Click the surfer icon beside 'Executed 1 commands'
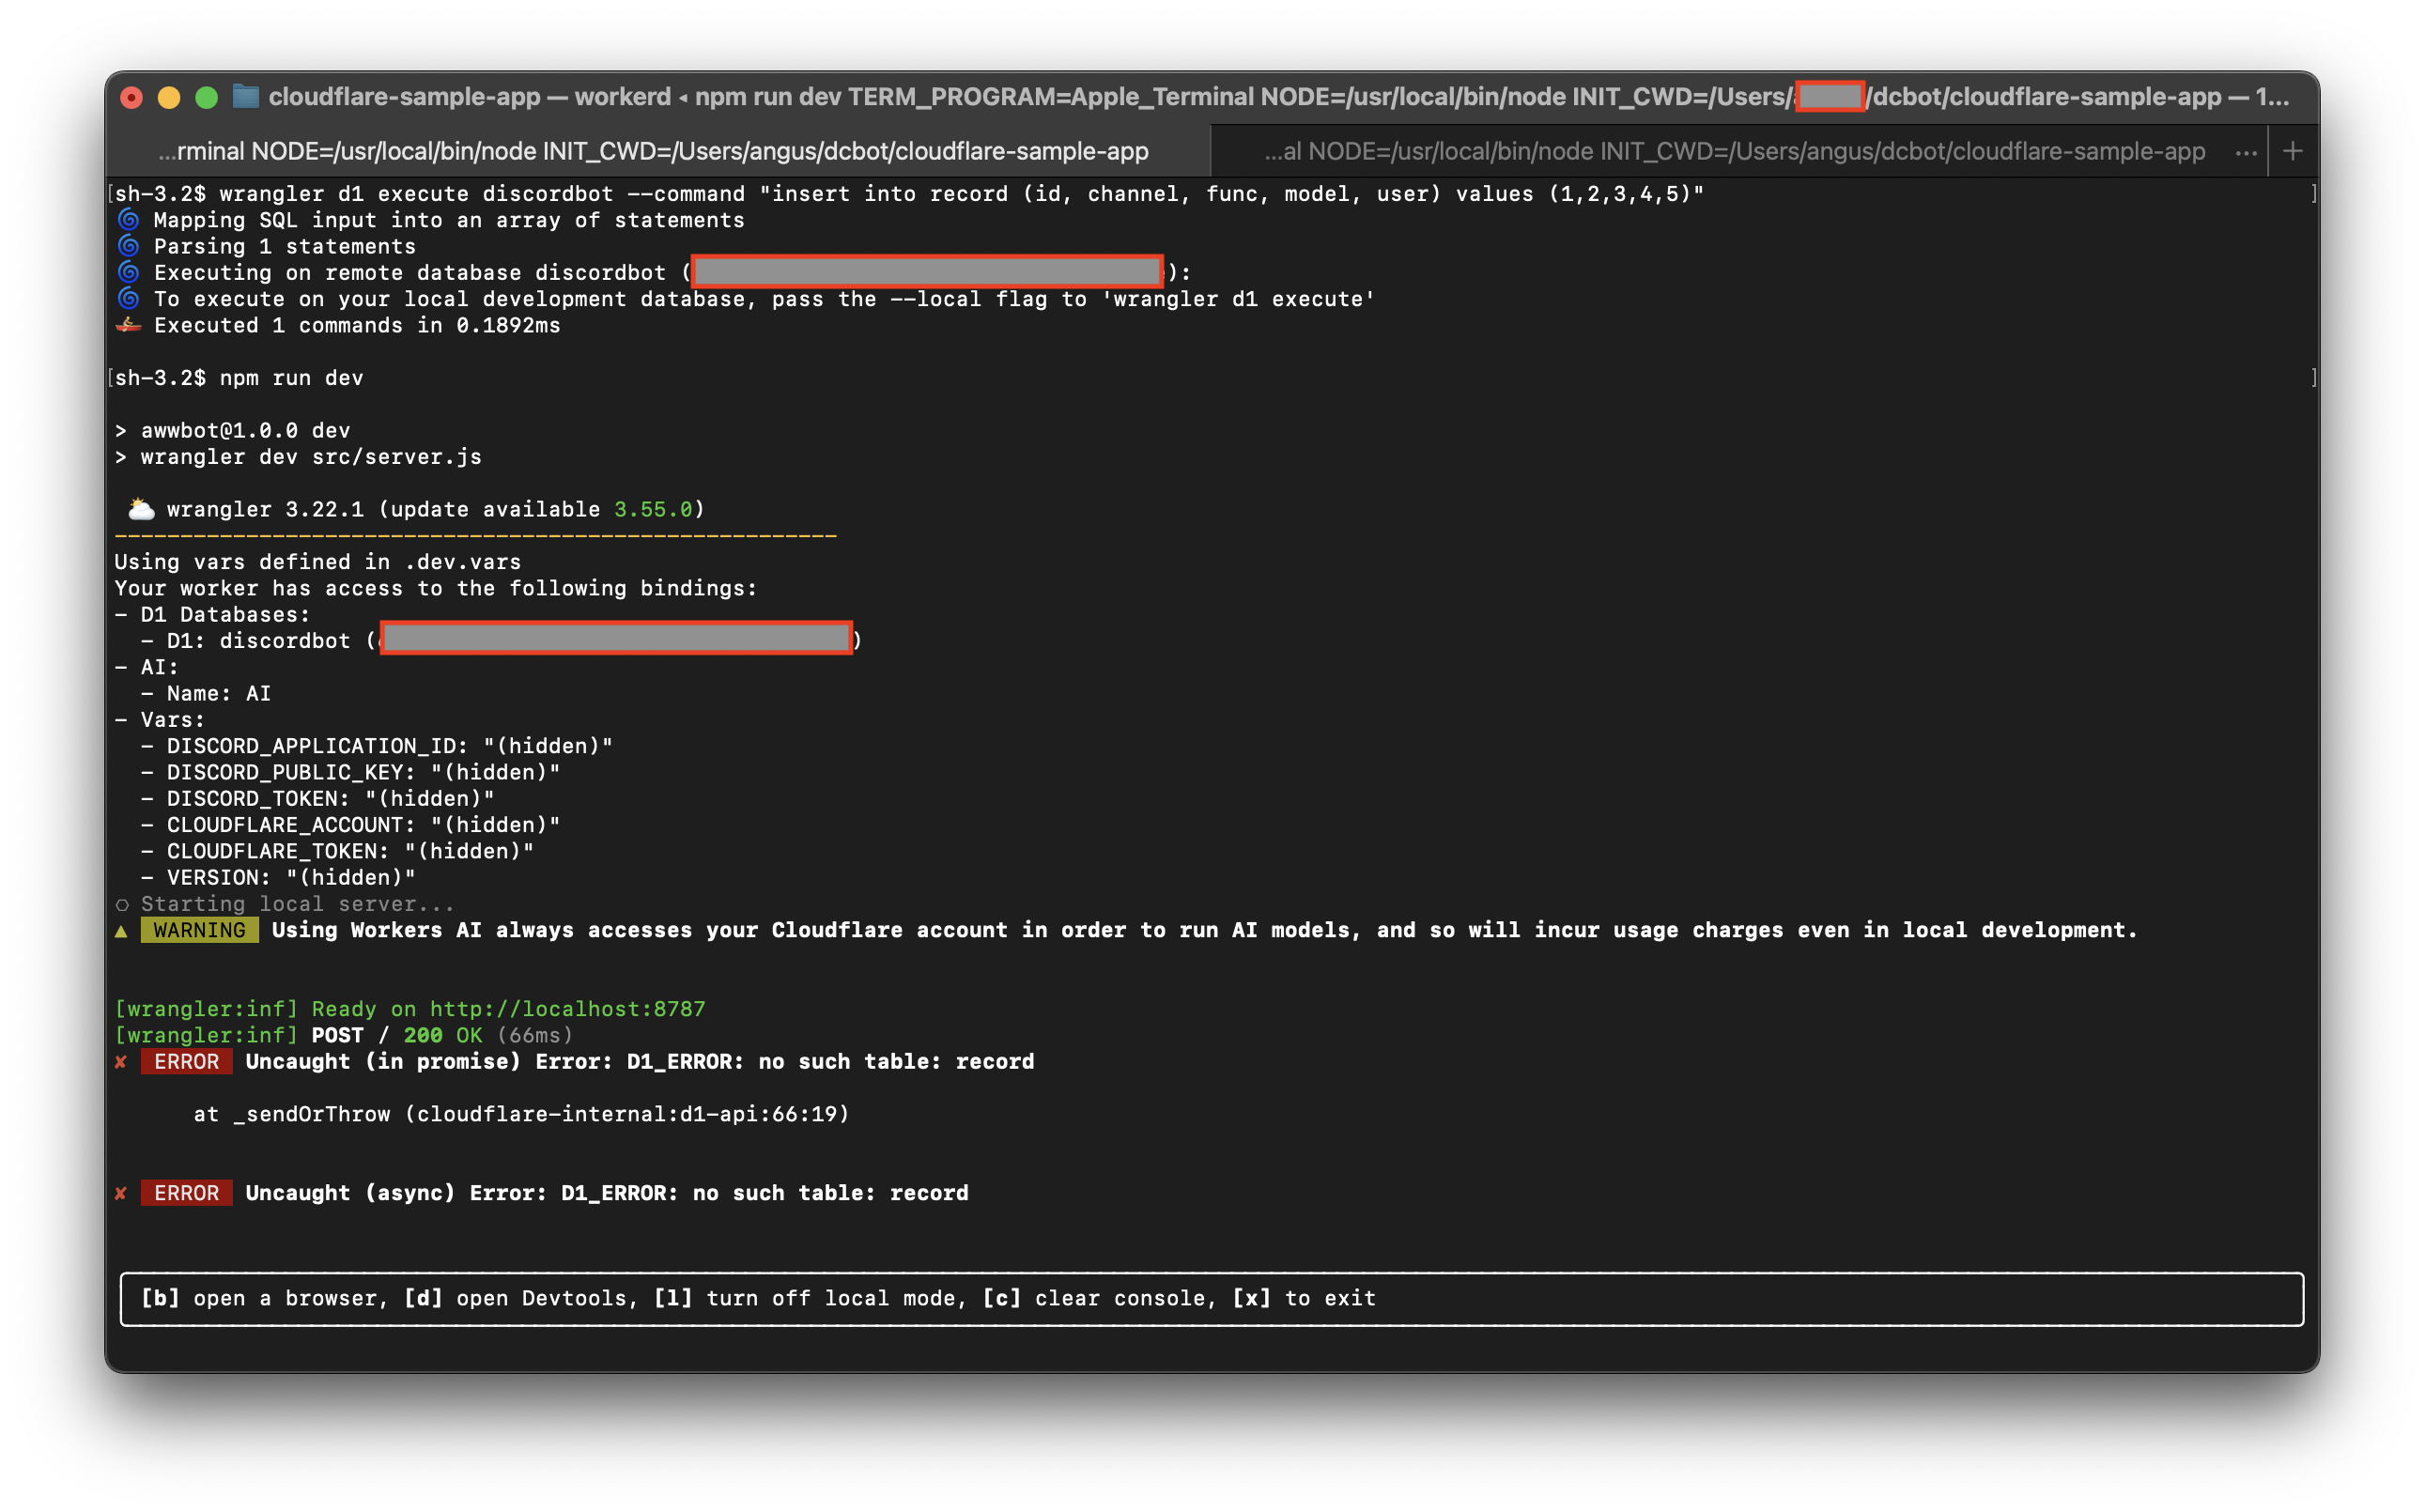This screenshot has height=1512, width=2425. pos(128,323)
